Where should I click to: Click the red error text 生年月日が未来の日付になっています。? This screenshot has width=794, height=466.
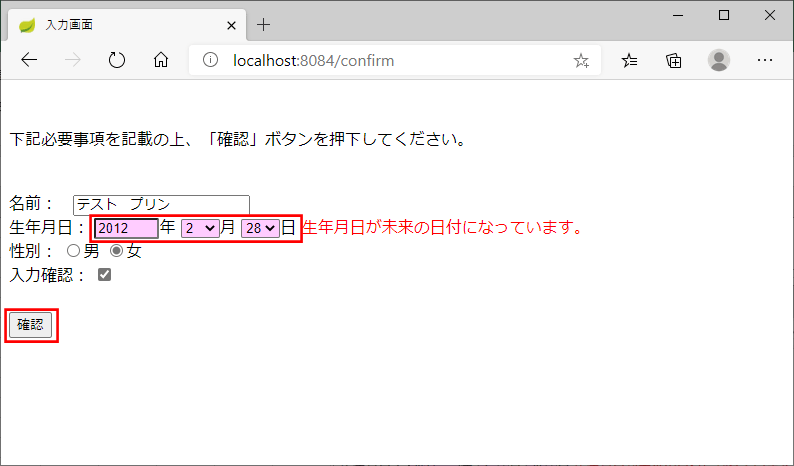click(x=444, y=227)
